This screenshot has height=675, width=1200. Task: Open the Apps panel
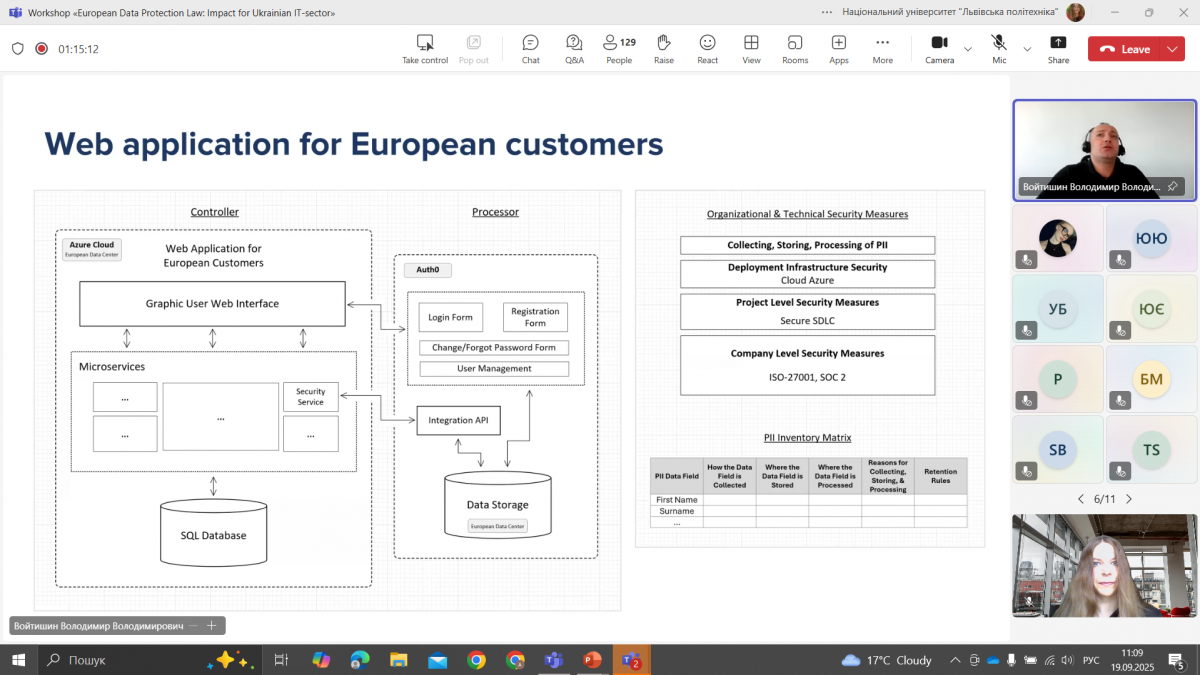(838, 49)
